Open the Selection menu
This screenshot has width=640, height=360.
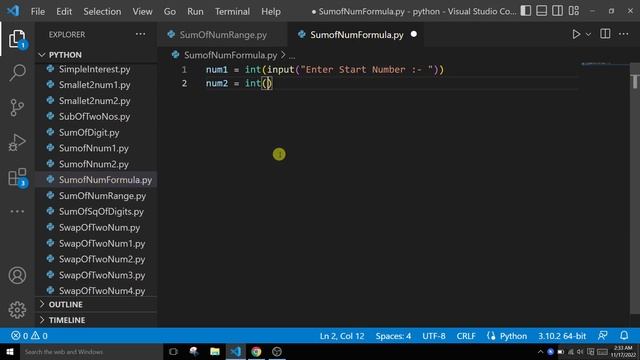point(102,11)
